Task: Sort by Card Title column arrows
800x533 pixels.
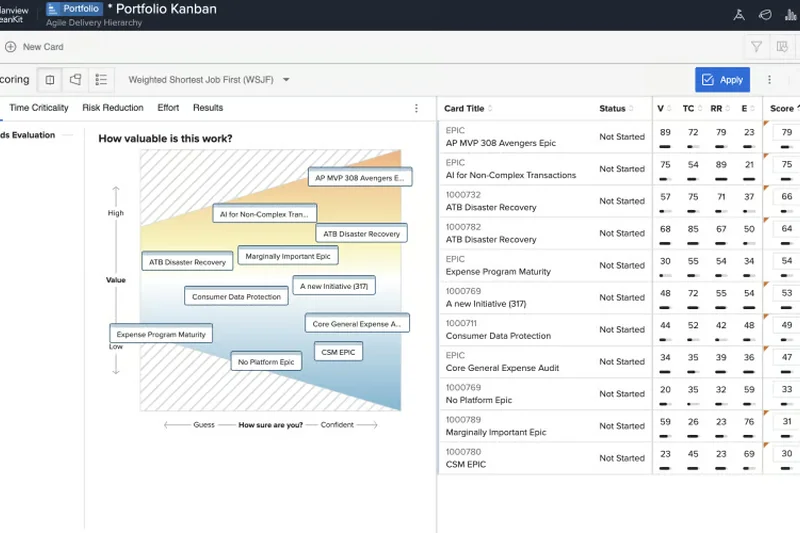Action: pos(490,108)
